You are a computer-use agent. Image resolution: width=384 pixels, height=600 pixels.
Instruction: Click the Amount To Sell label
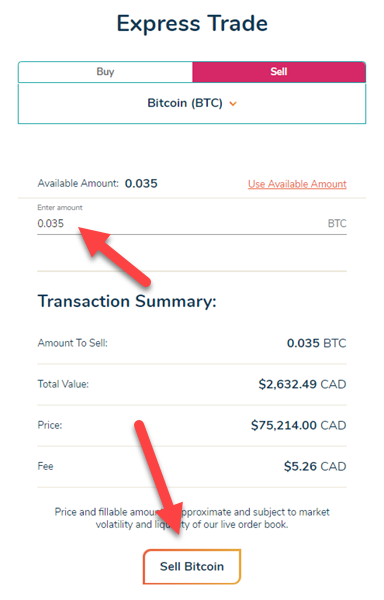(73, 343)
